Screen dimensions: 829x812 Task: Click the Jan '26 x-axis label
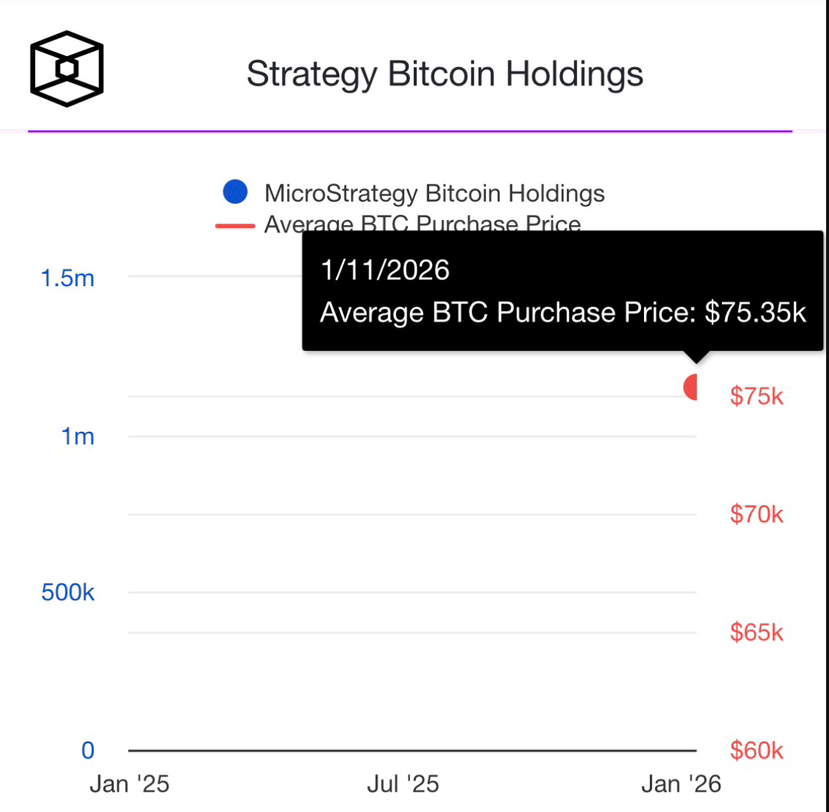[682, 784]
